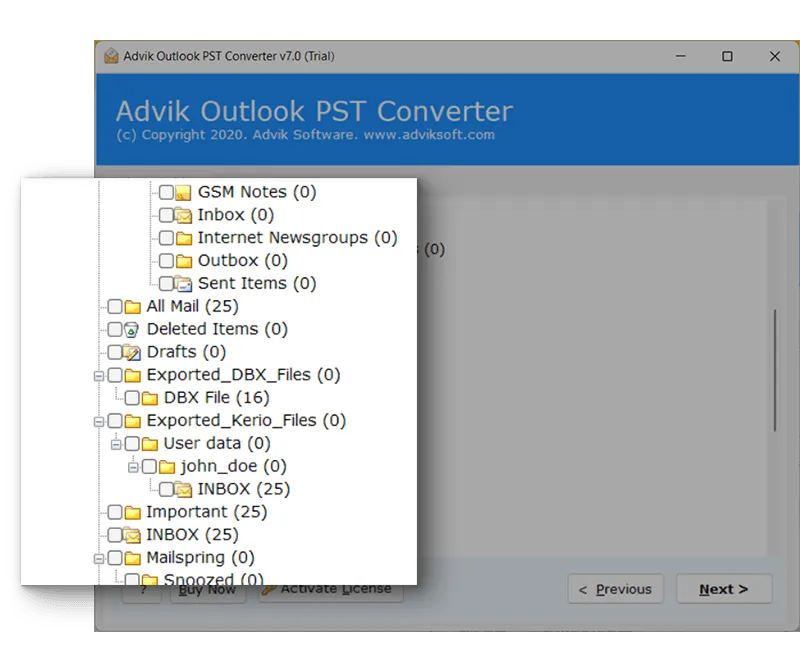
Task: Click the Important folder icon
Action: (x=132, y=513)
